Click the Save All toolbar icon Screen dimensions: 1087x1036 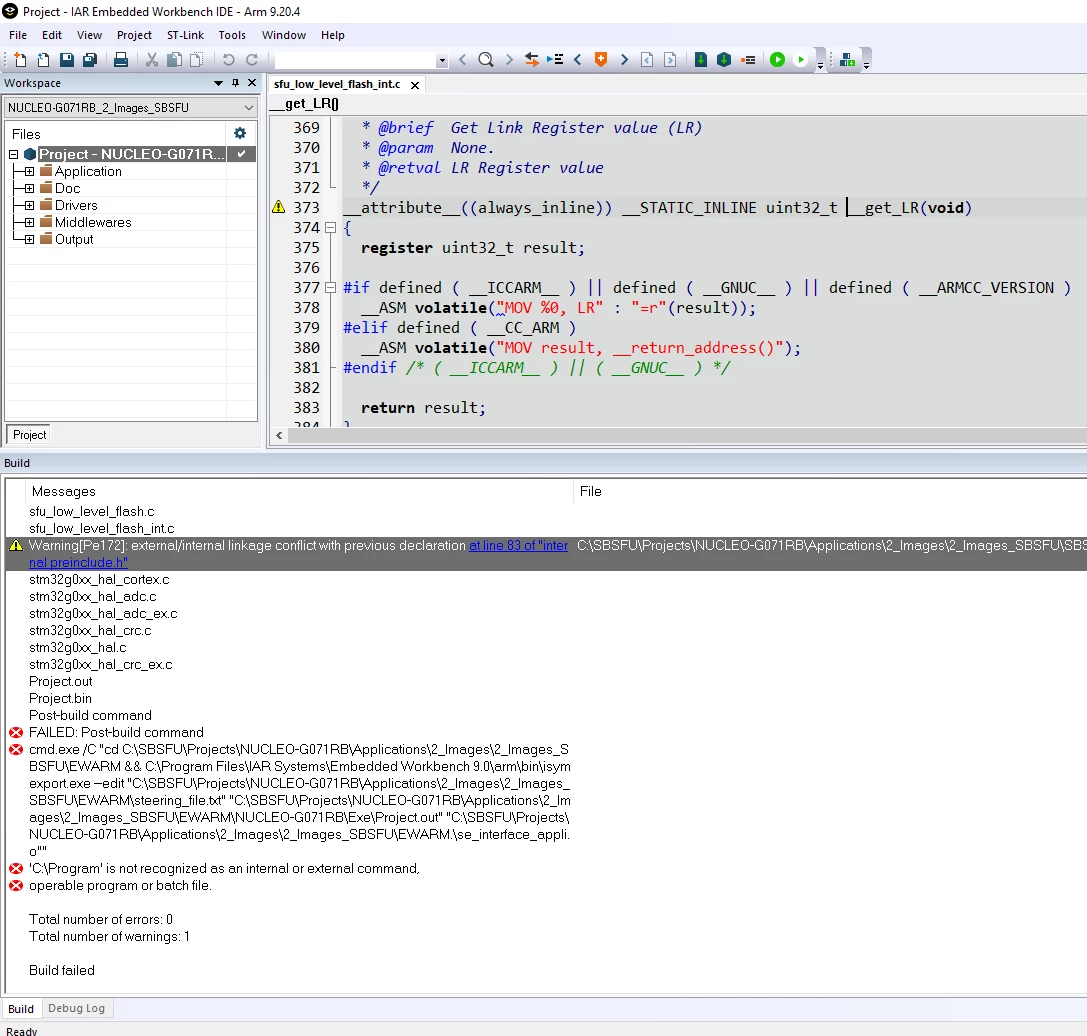[x=89, y=60]
